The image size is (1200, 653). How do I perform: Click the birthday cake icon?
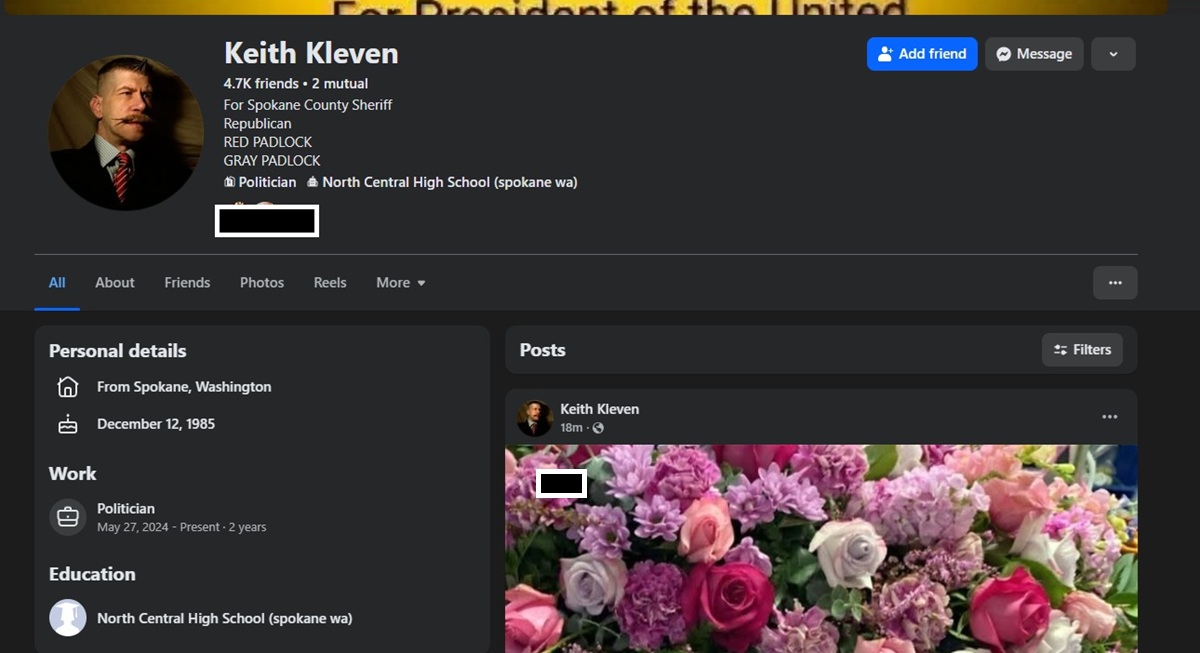click(x=68, y=424)
